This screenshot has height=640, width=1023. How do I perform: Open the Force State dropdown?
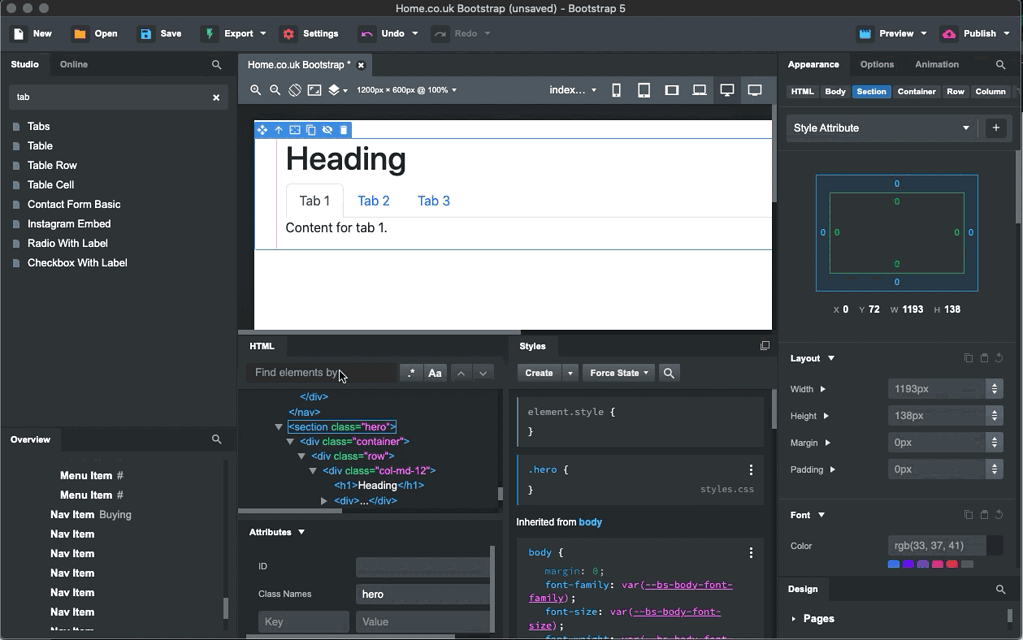(618, 373)
